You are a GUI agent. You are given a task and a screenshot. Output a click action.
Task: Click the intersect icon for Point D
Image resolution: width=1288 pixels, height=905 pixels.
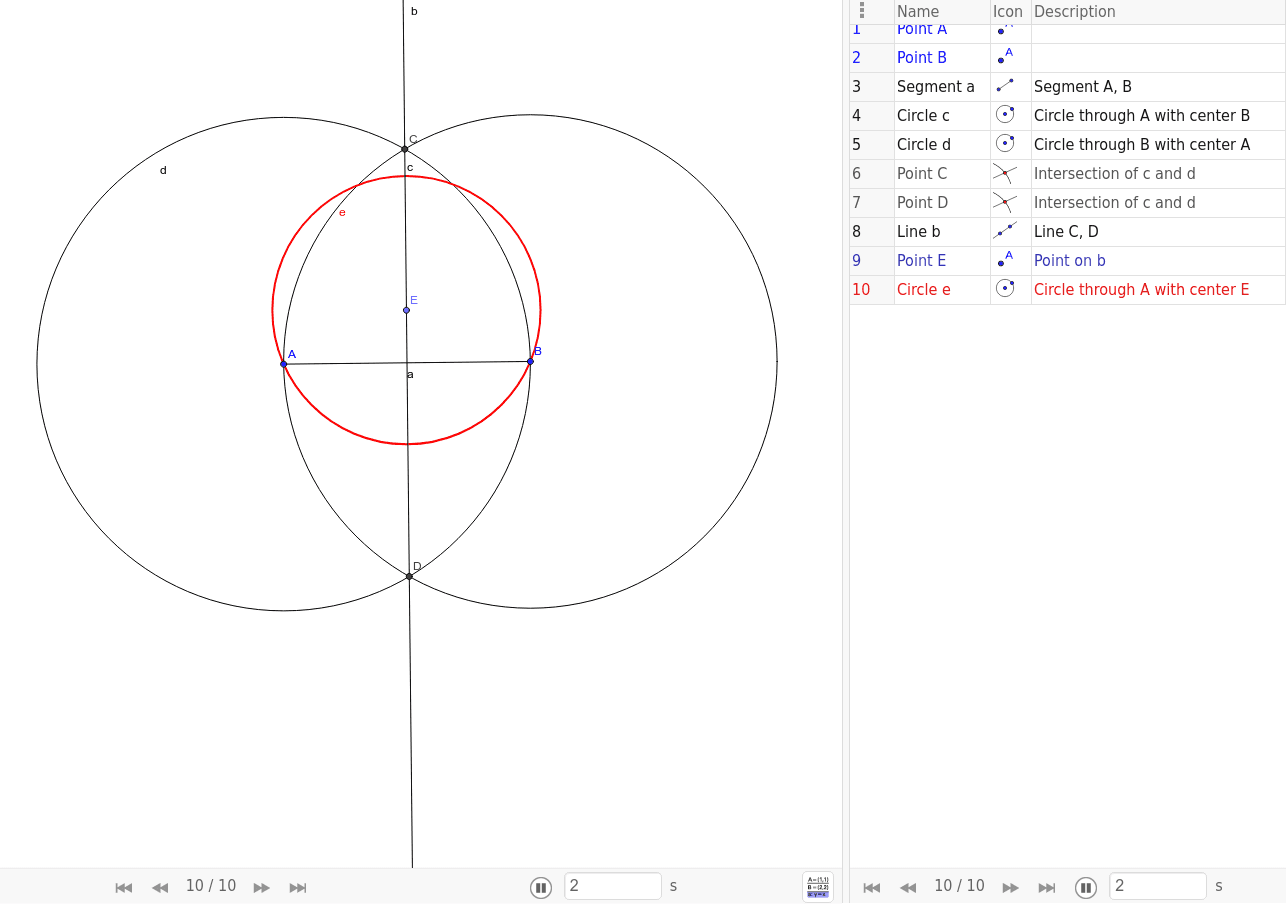click(1005, 202)
